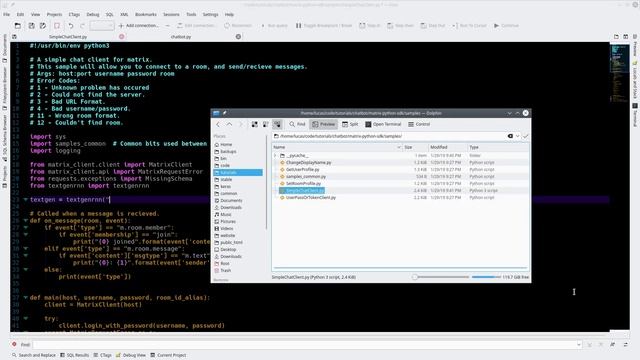
Task: Select ChangeDisplayName.py in Dolphin file list
Action: (309, 162)
